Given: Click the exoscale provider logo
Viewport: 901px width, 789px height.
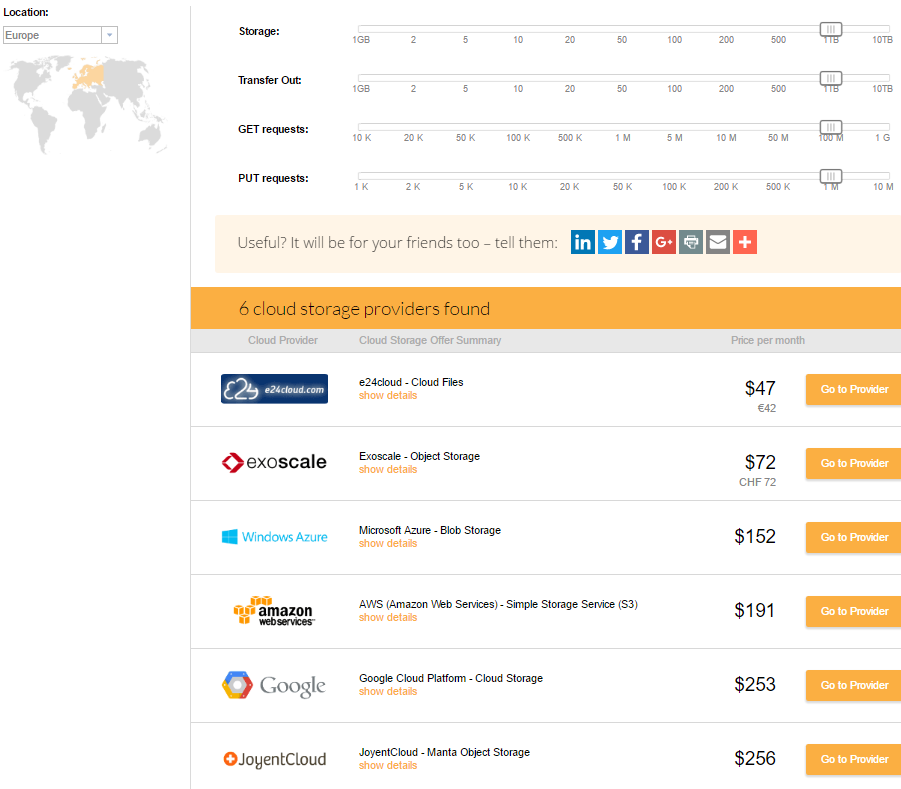Looking at the screenshot, I should click(274, 462).
